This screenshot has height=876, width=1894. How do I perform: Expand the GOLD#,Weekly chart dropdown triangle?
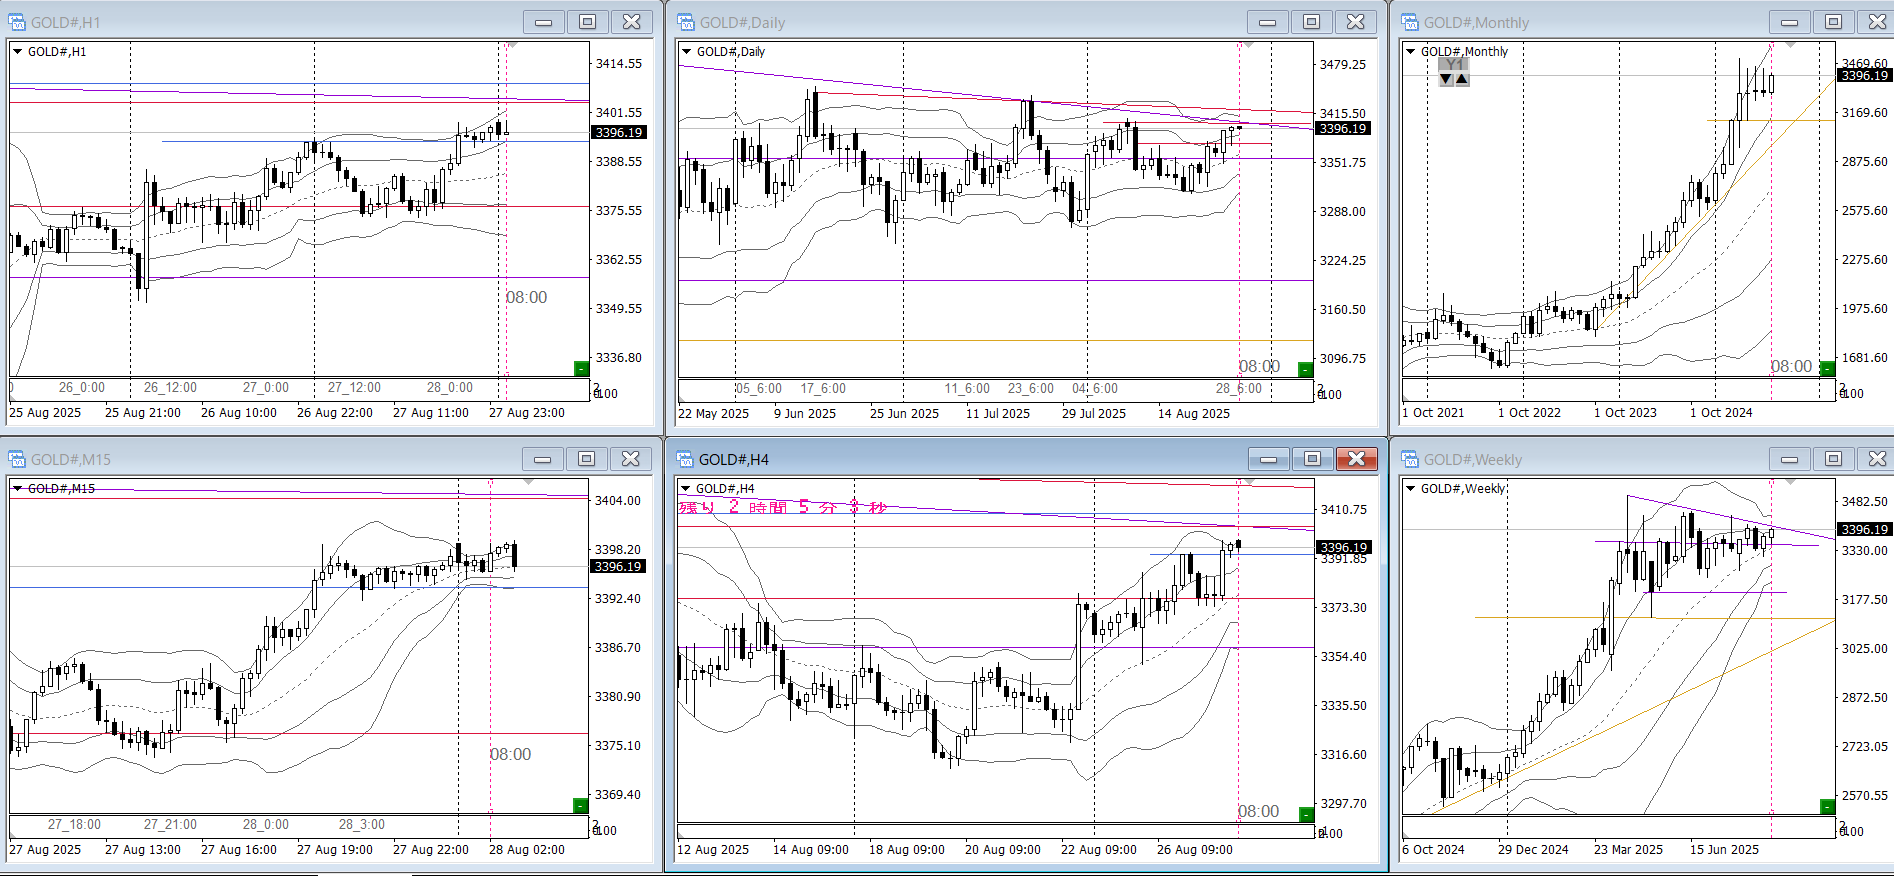[1410, 489]
